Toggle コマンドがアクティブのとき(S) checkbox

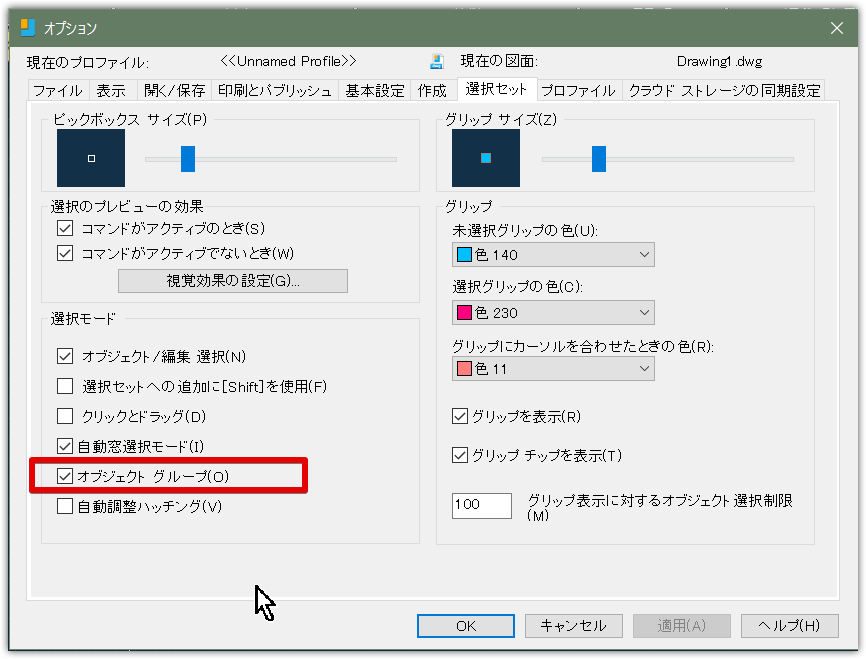tap(66, 229)
